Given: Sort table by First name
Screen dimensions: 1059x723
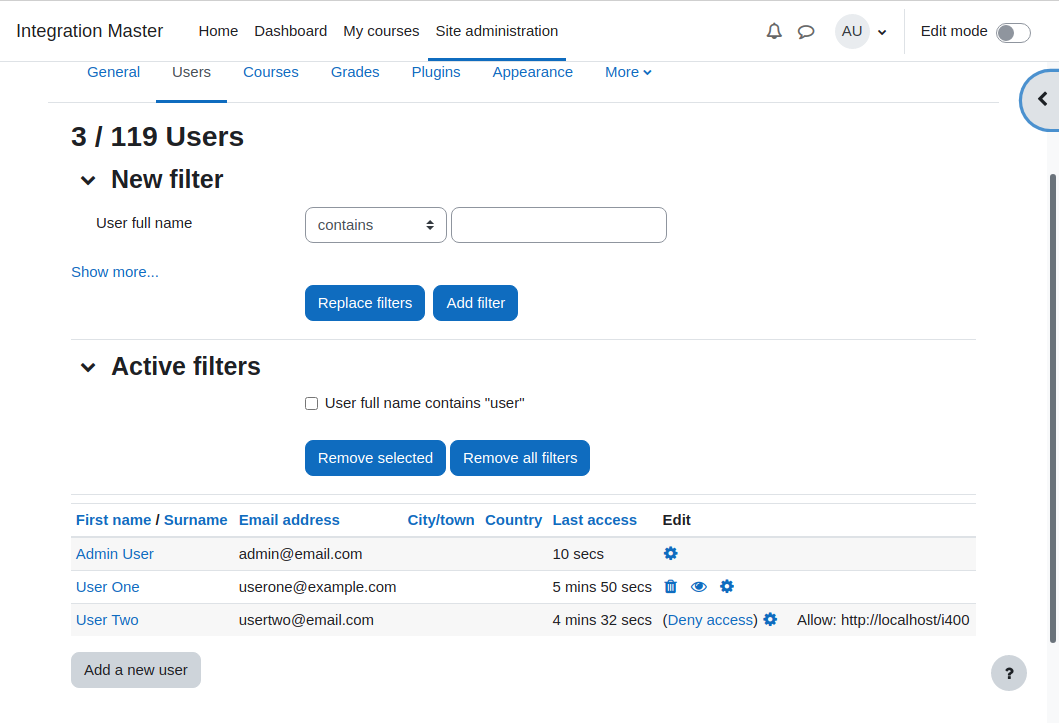Looking at the screenshot, I should coord(113,520).
